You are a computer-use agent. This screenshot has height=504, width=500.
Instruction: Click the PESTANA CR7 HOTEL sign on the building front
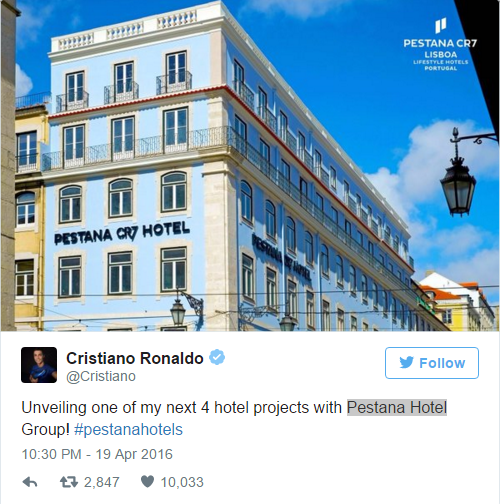(122, 233)
